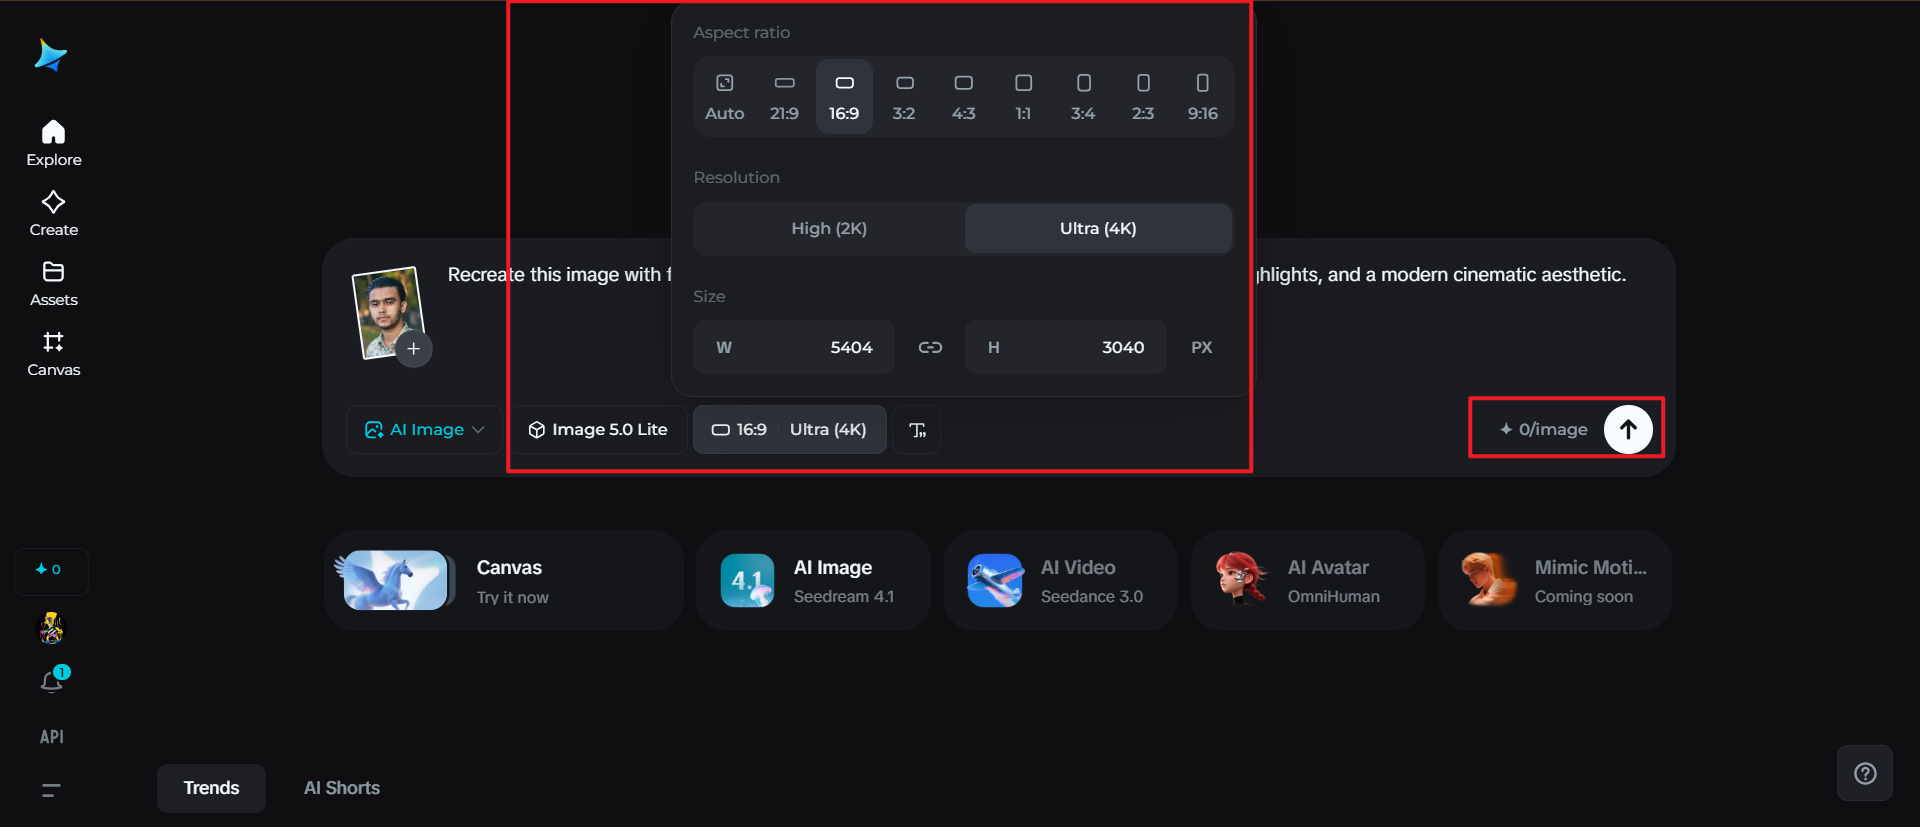Viewport: 1920px width, 827px height.
Task: Toggle the width-height link icon
Action: tap(930, 347)
